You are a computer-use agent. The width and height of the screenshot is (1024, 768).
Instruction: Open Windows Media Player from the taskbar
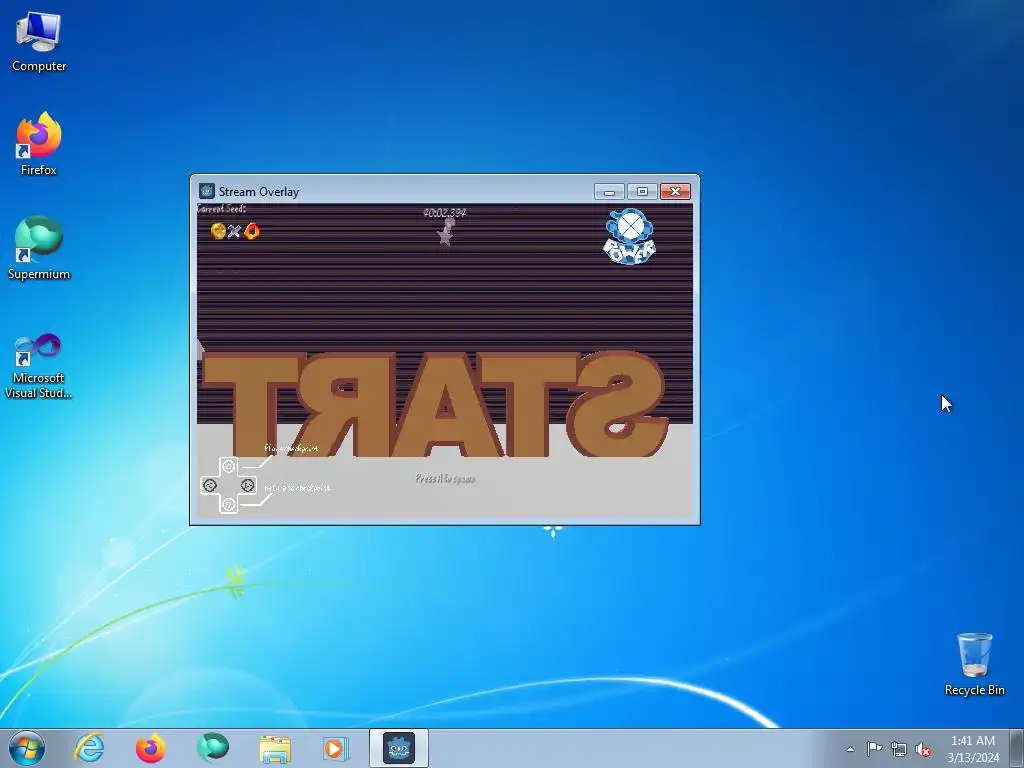click(x=336, y=748)
